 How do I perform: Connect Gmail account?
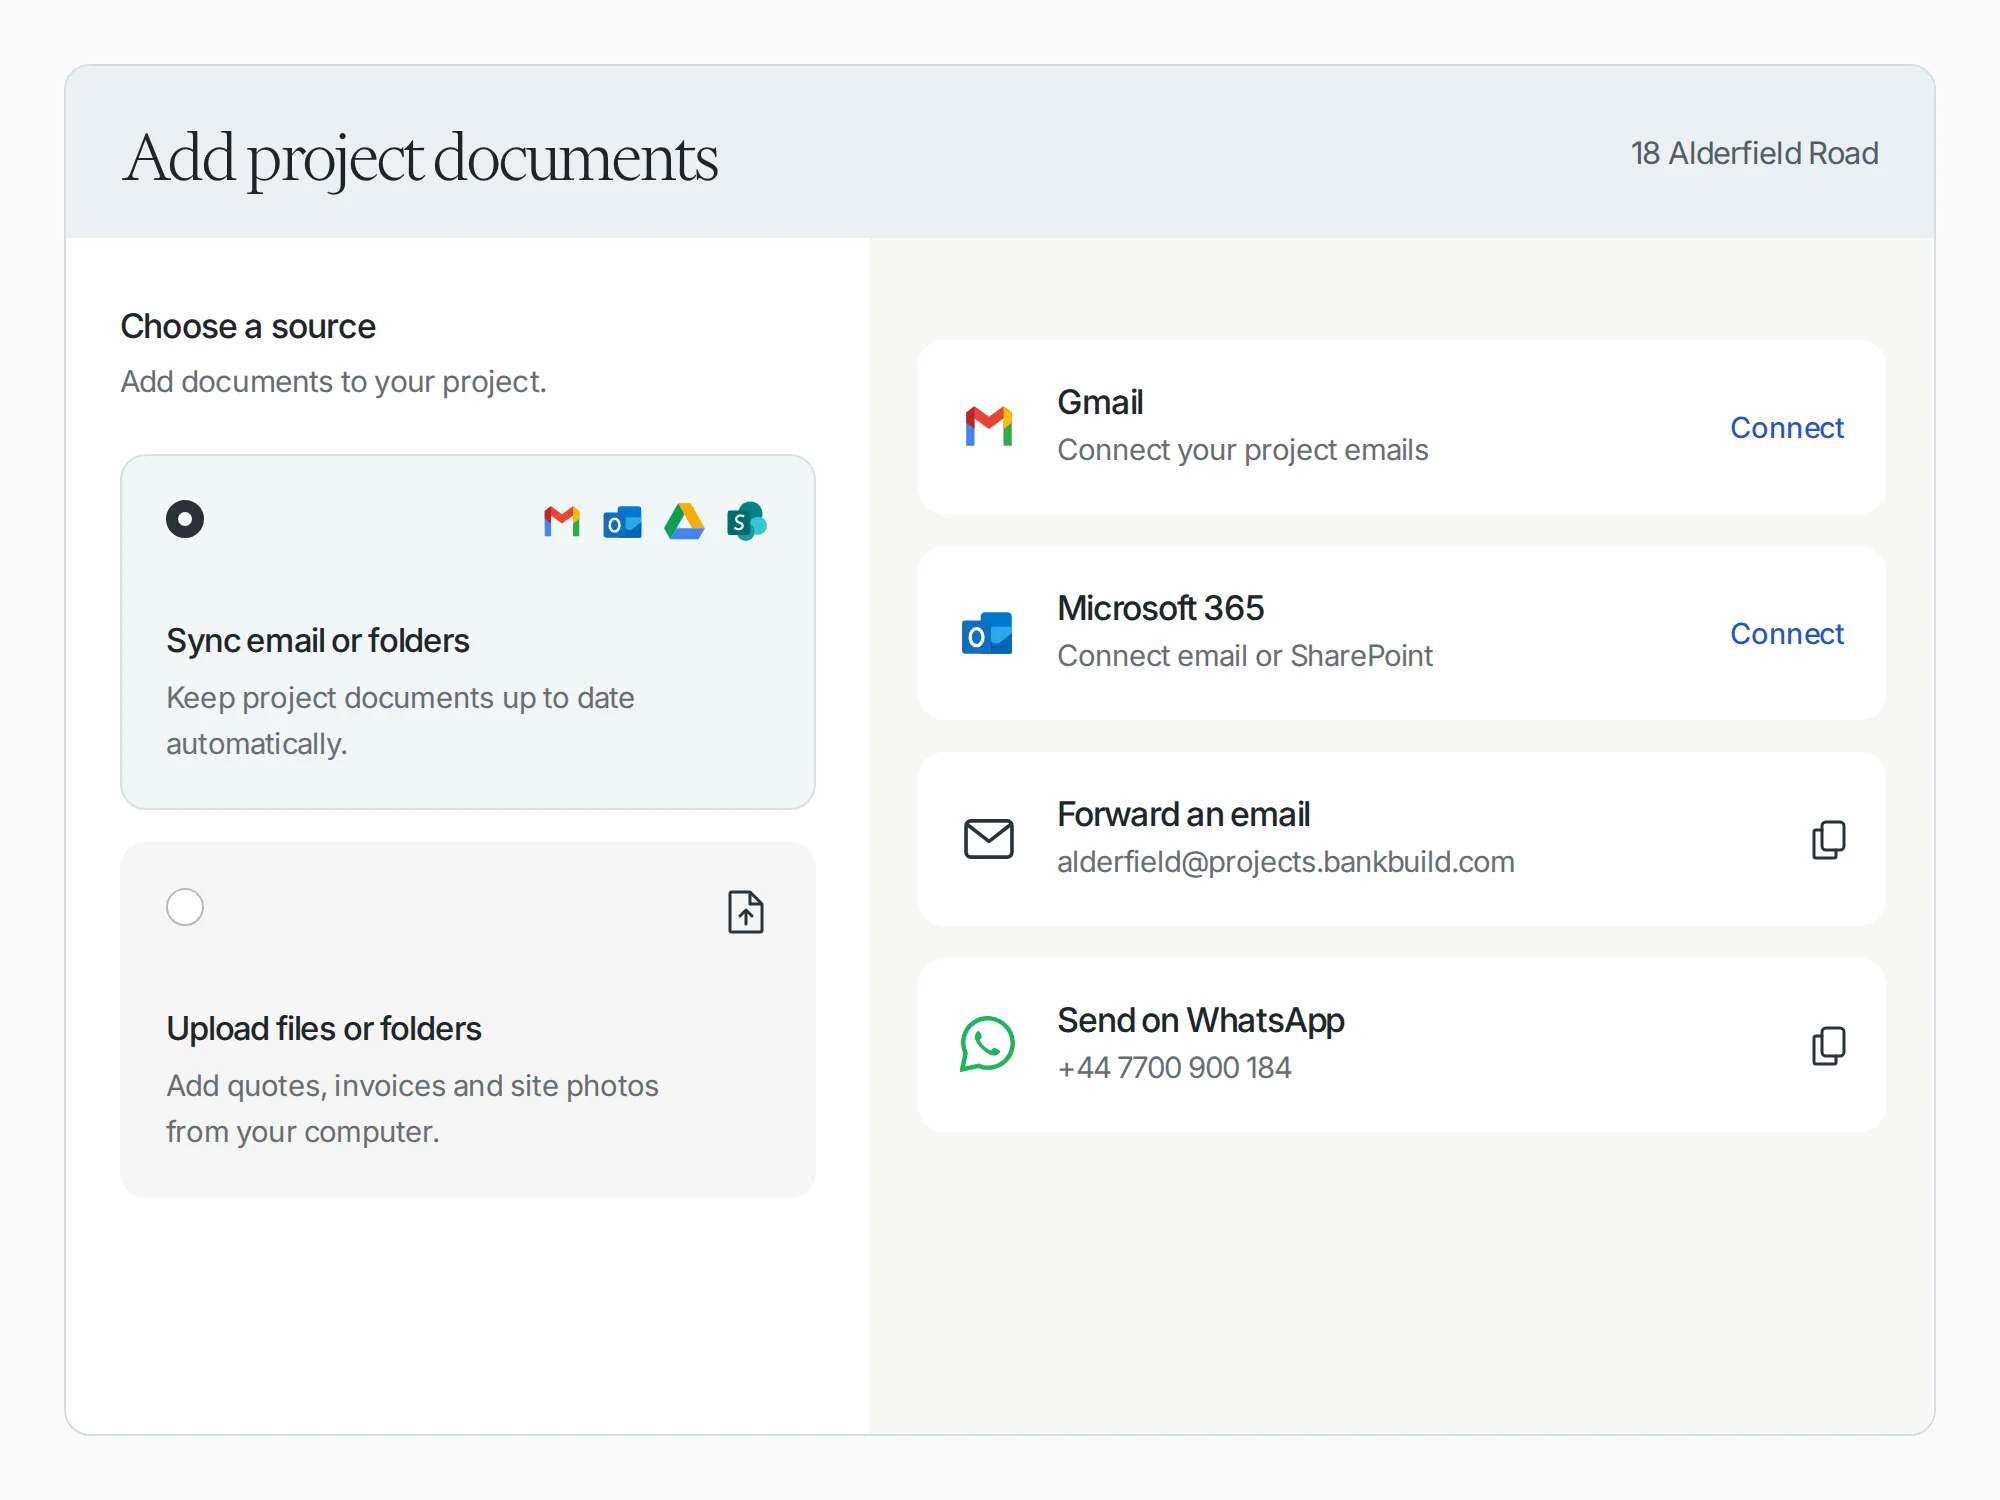(x=1787, y=427)
